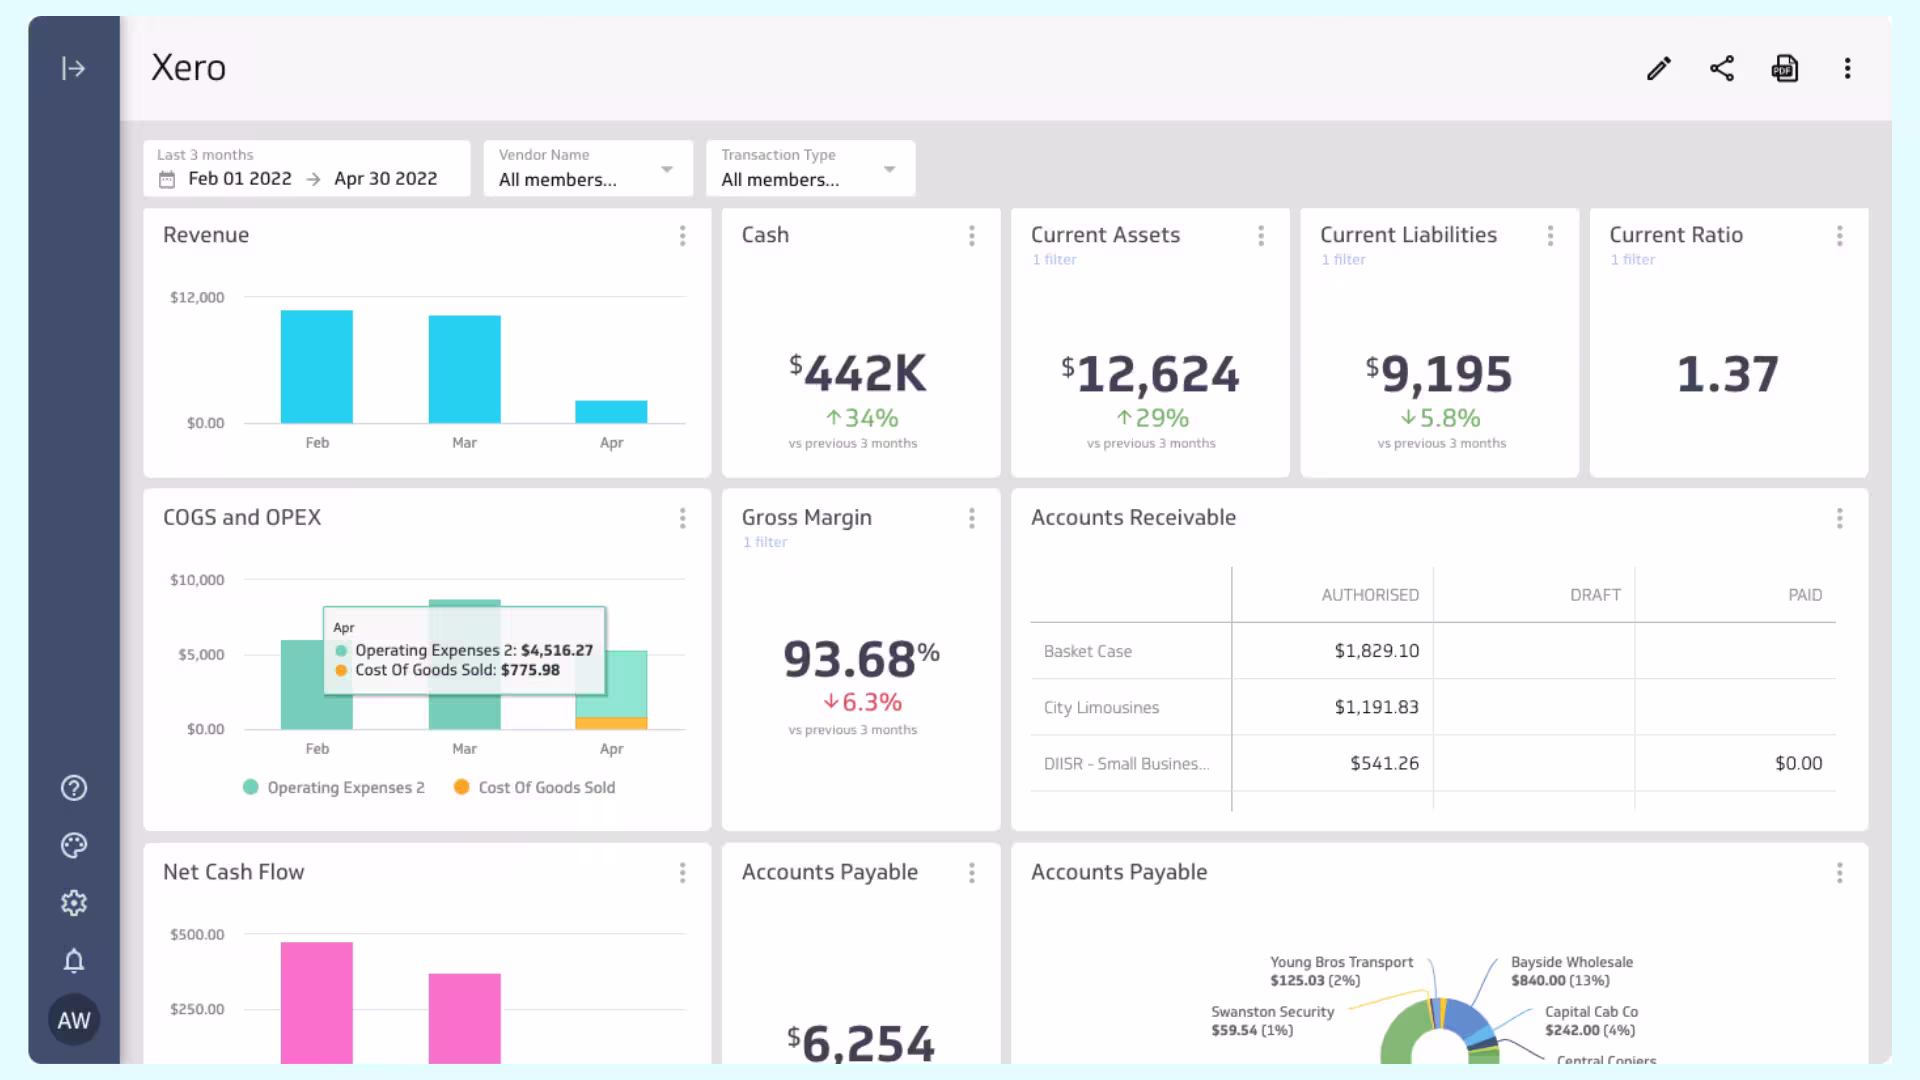Click the March Revenue bar
The width and height of the screenshot is (1920, 1080).
464,370
